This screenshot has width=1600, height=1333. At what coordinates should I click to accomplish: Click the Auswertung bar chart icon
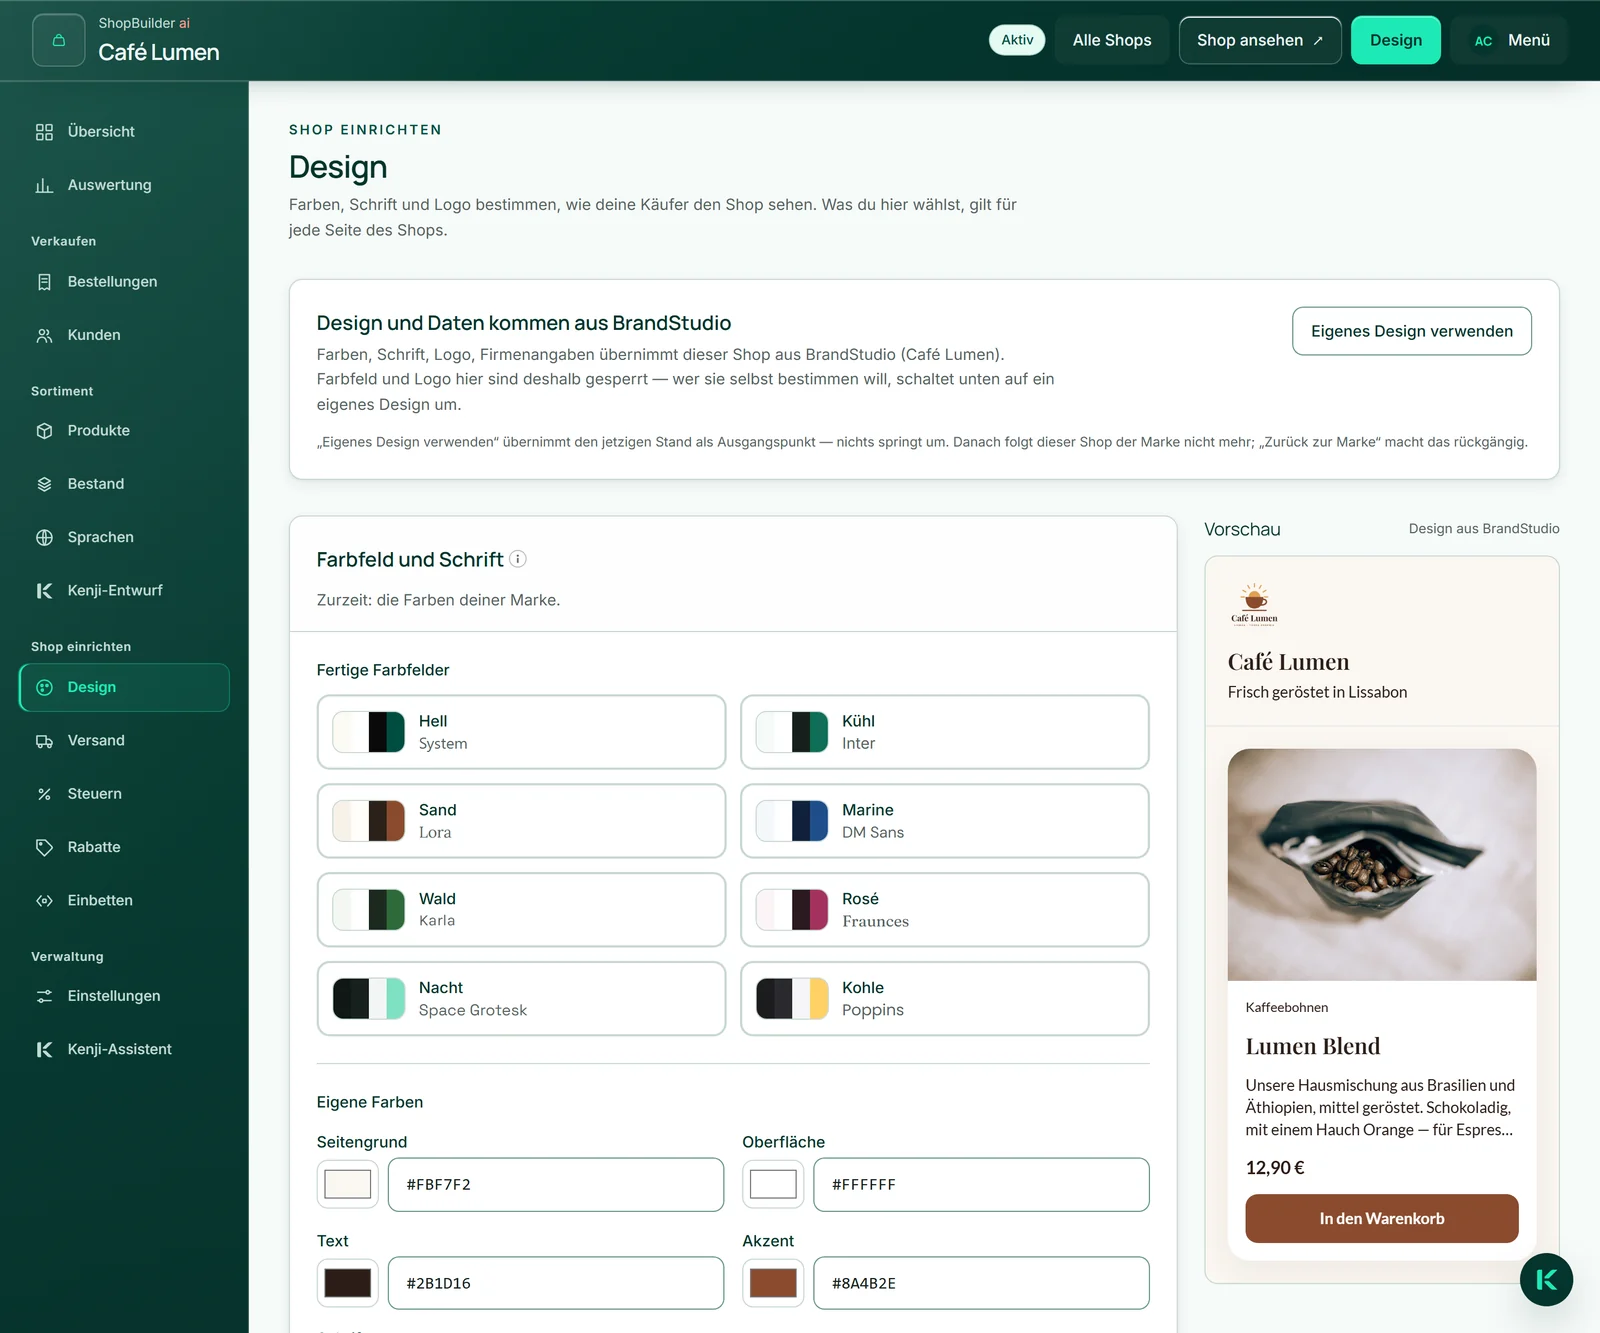(x=44, y=185)
